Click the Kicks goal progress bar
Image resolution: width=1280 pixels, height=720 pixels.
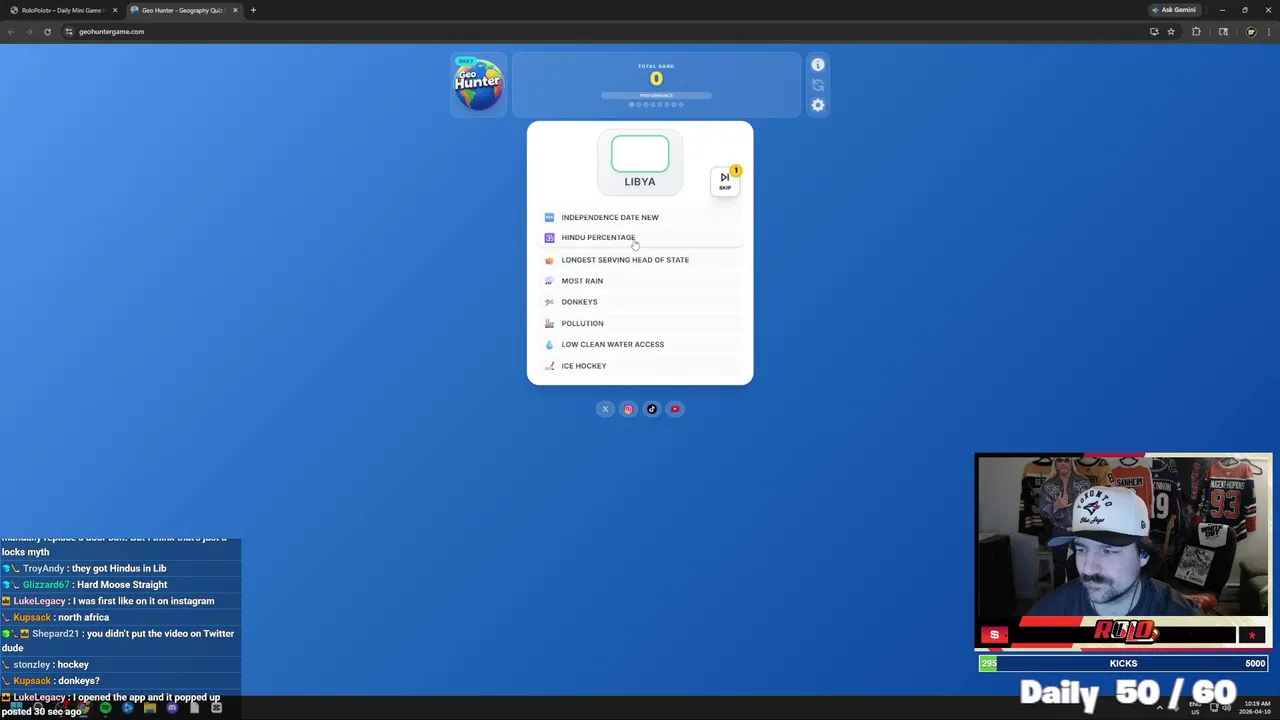coord(1123,663)
